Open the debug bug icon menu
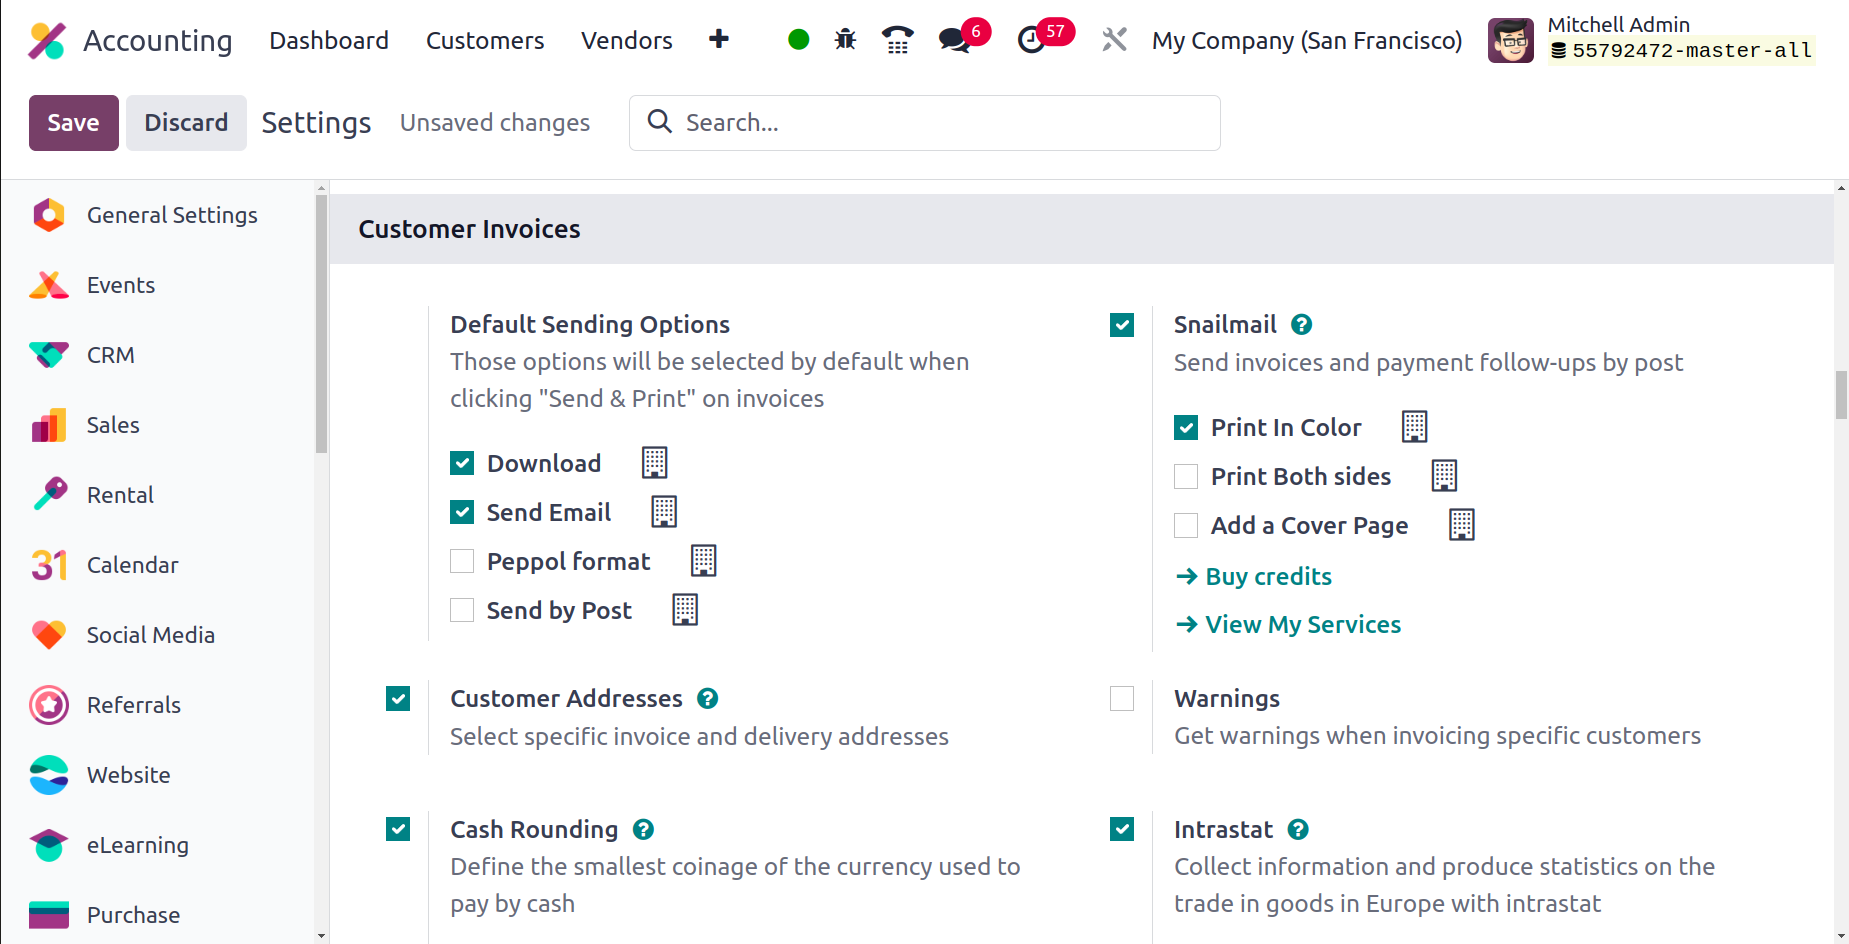This screenshot has height=944, width=1849. [x=845, y=40]
